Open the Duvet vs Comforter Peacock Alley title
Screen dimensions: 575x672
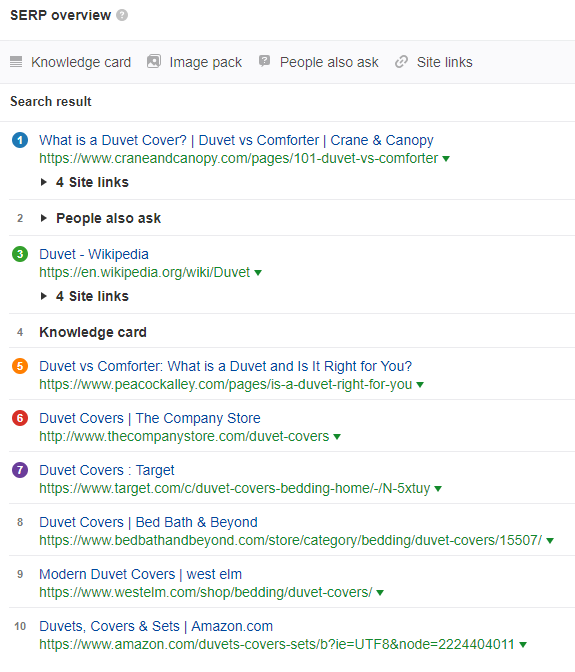tap(225, 366)
